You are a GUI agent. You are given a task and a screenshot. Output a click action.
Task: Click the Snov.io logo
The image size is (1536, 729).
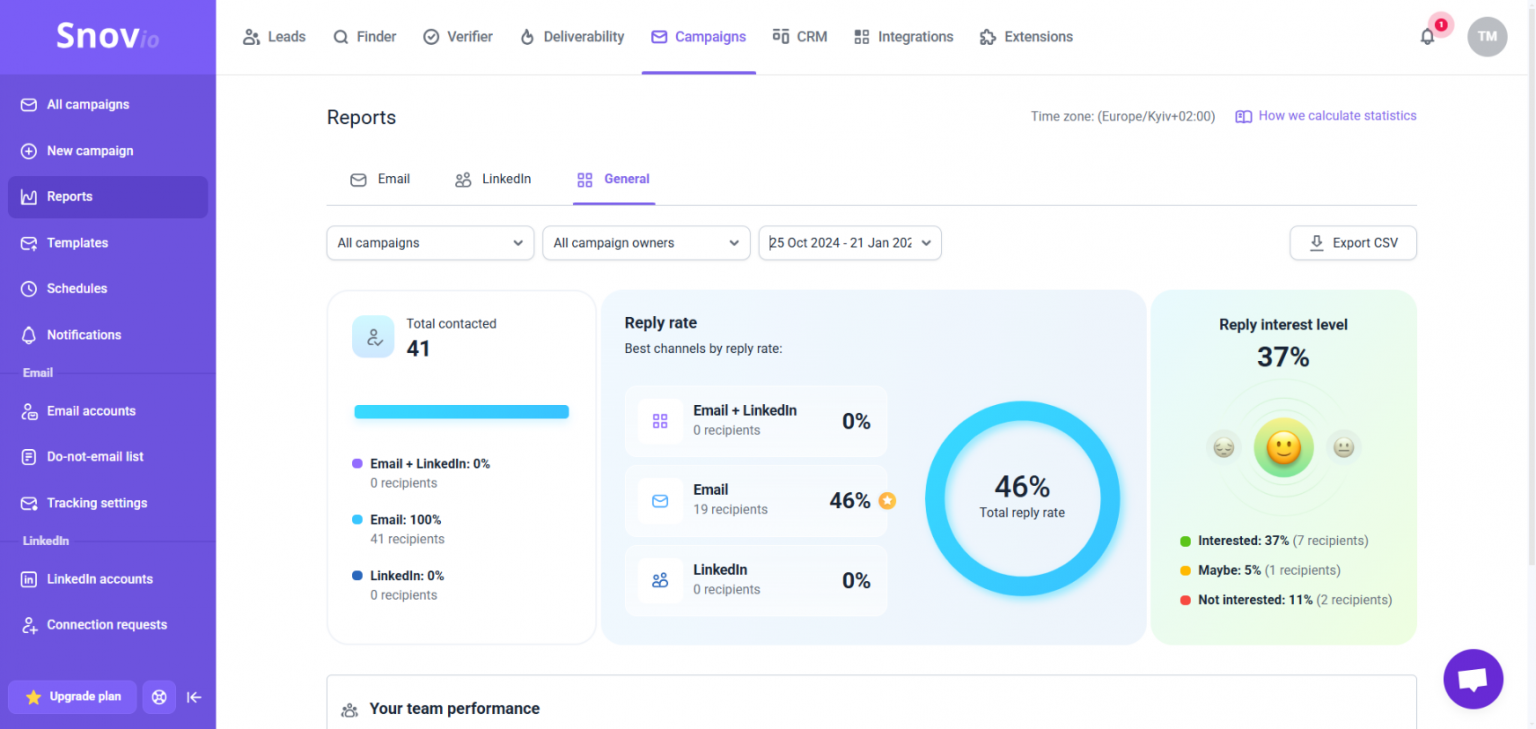coord(107,36)
